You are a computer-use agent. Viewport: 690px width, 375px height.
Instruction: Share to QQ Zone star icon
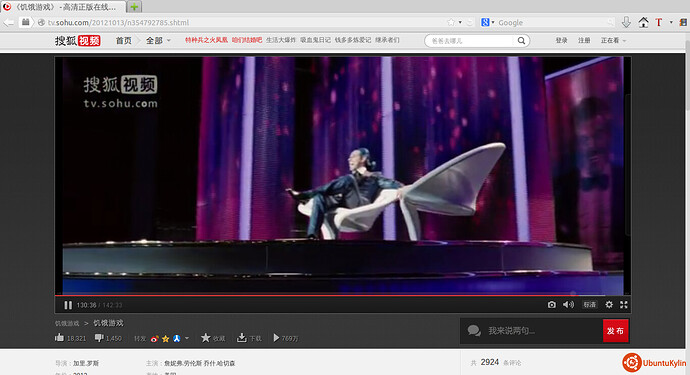(x=165, y=338)
